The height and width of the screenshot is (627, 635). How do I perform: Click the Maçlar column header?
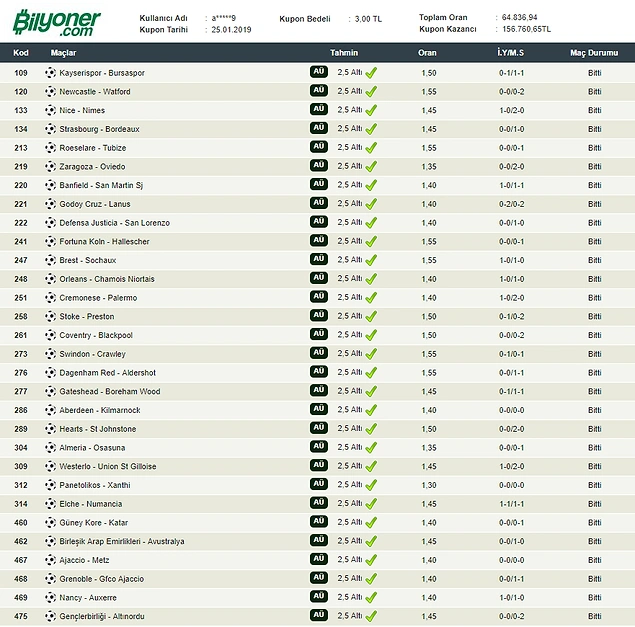pos(63,53)
